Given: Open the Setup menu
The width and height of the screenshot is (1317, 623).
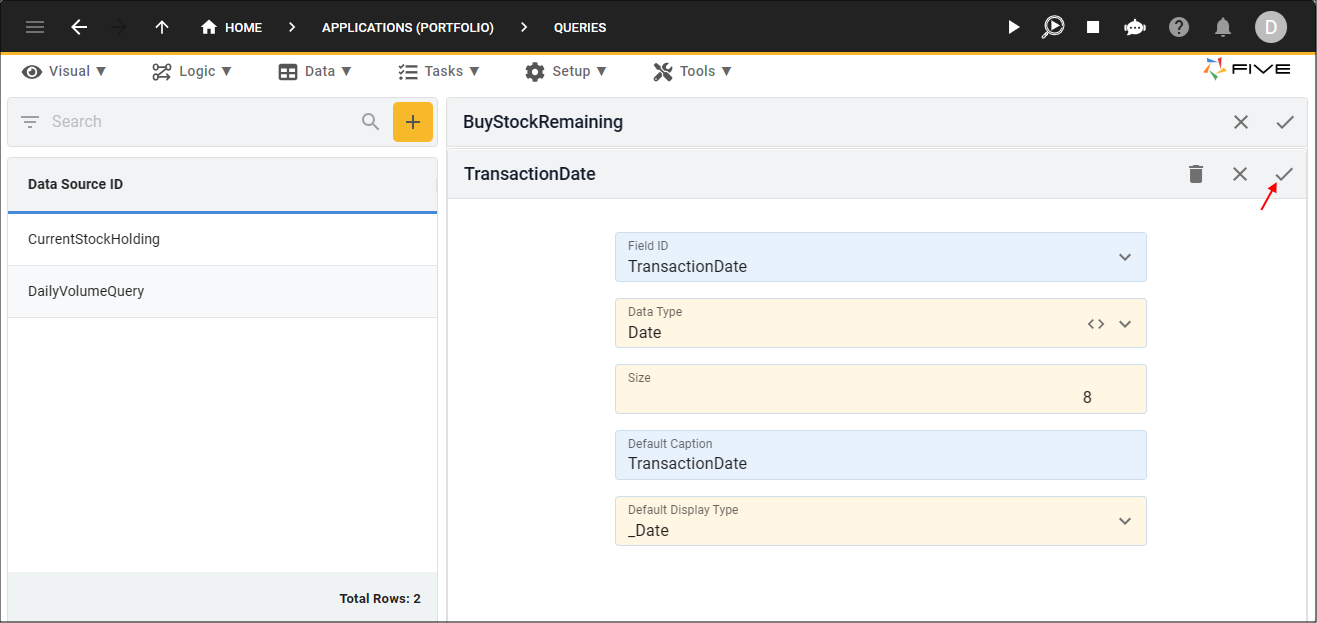Looking at the screenshot, I should [x=566, y=71].
